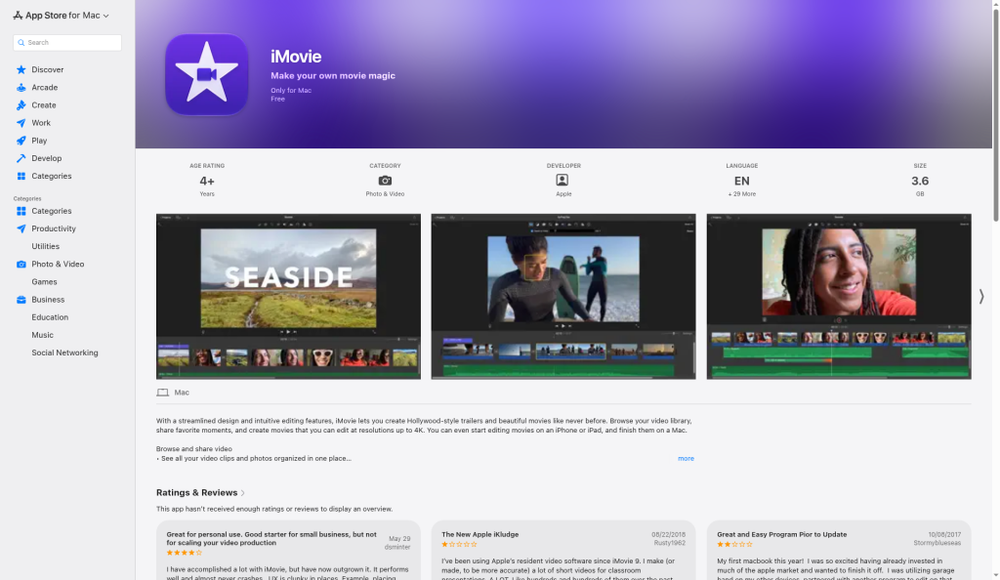Click four-star rating on dsminter review
This screenshot has width=1000, height=580.
[x=184, y=553]
